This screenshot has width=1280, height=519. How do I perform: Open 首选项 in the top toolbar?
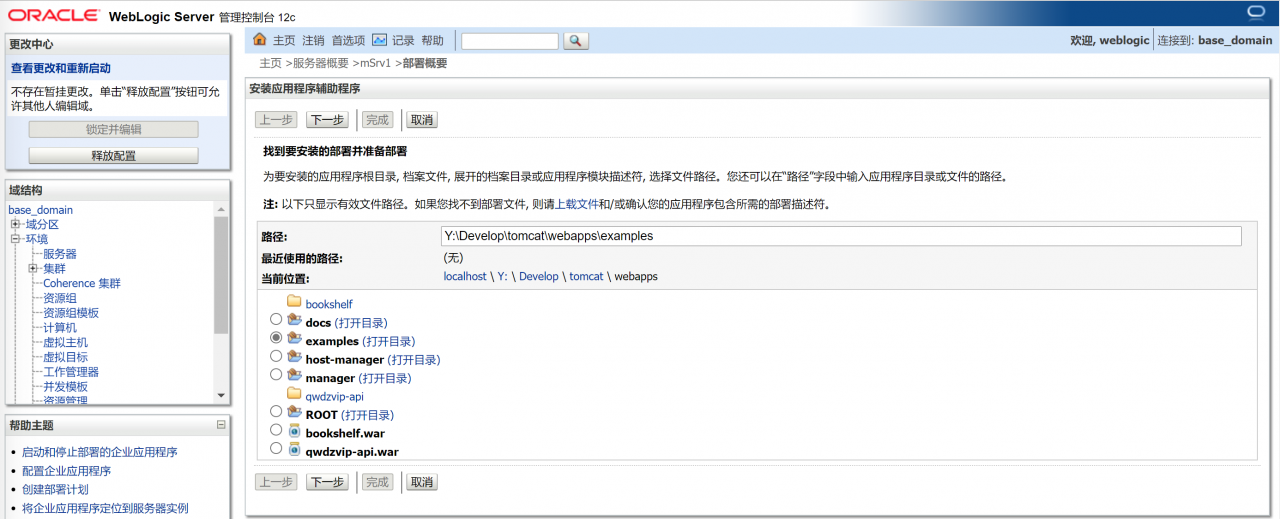(x=348, y=41)
